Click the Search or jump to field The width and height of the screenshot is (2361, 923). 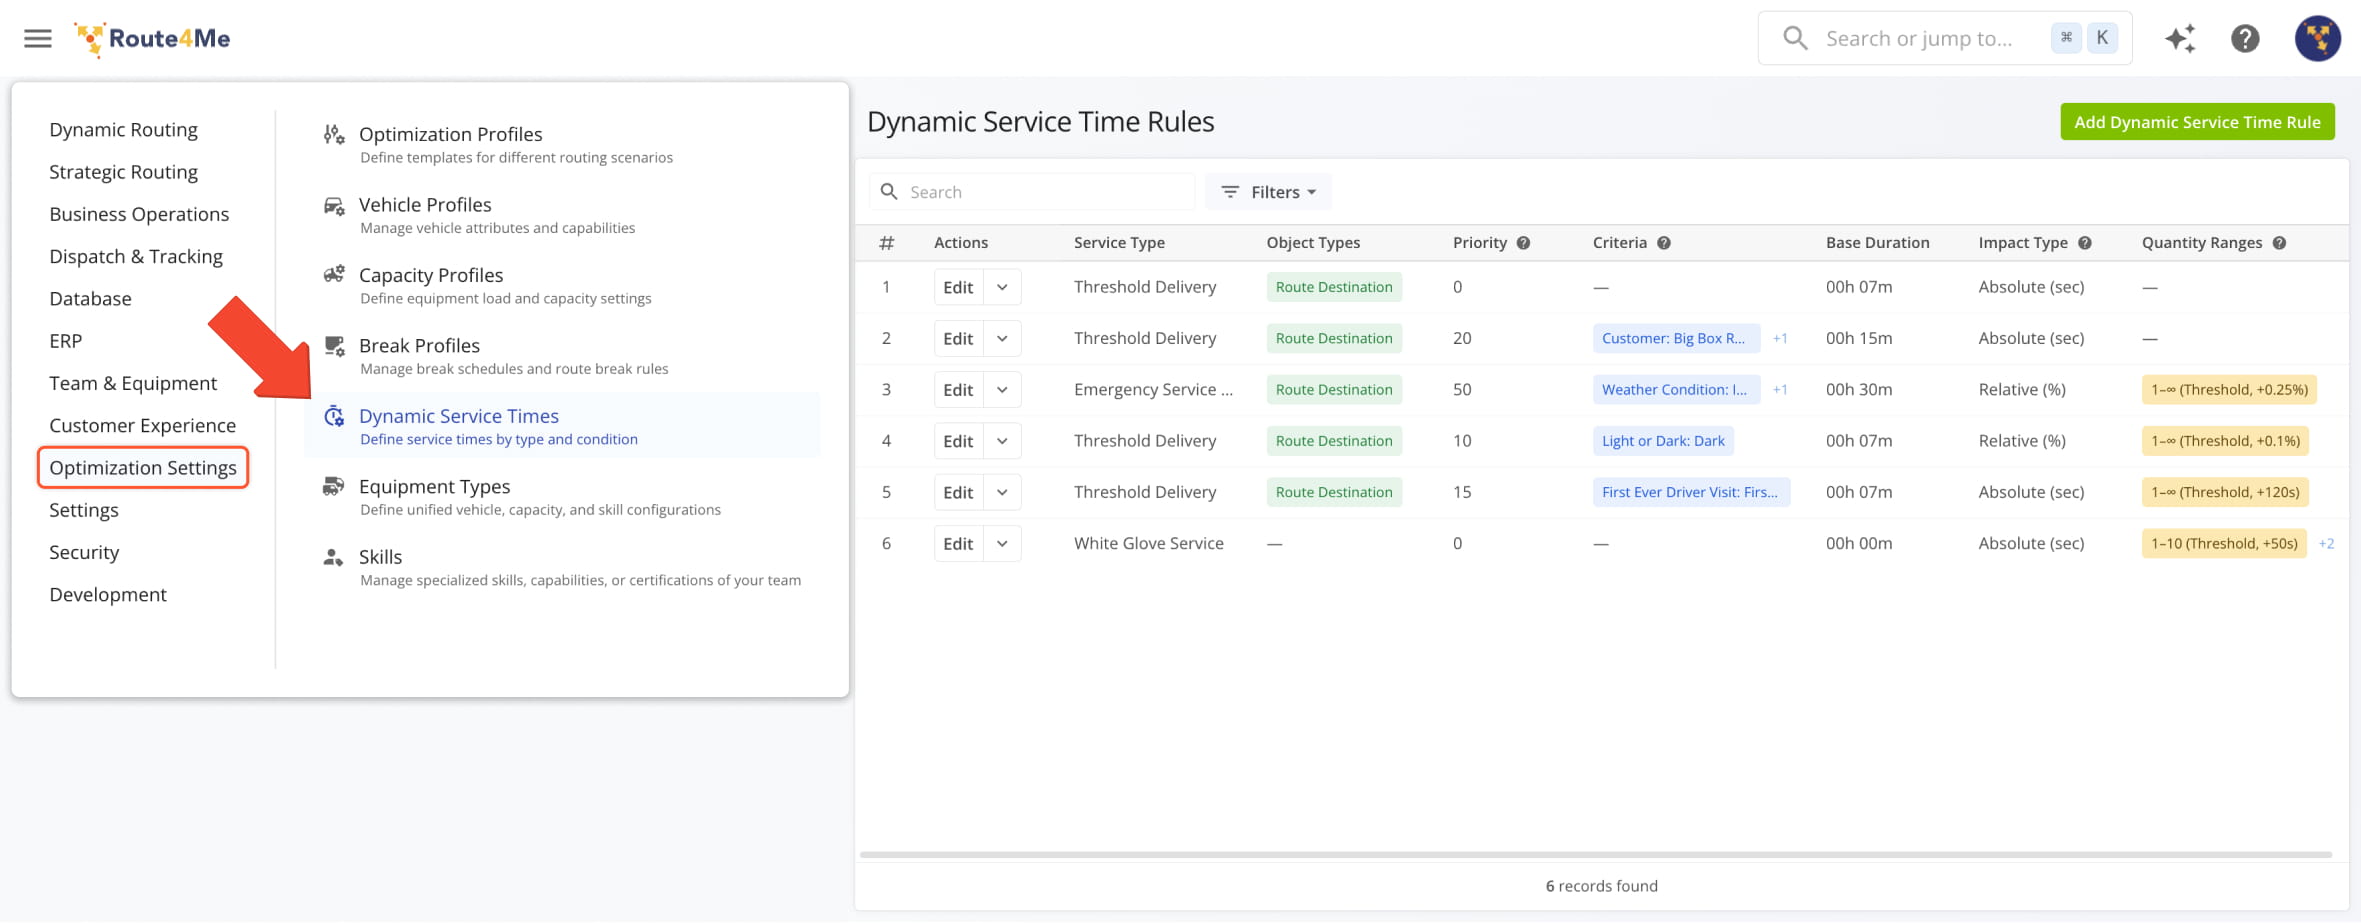(1945, 38)
